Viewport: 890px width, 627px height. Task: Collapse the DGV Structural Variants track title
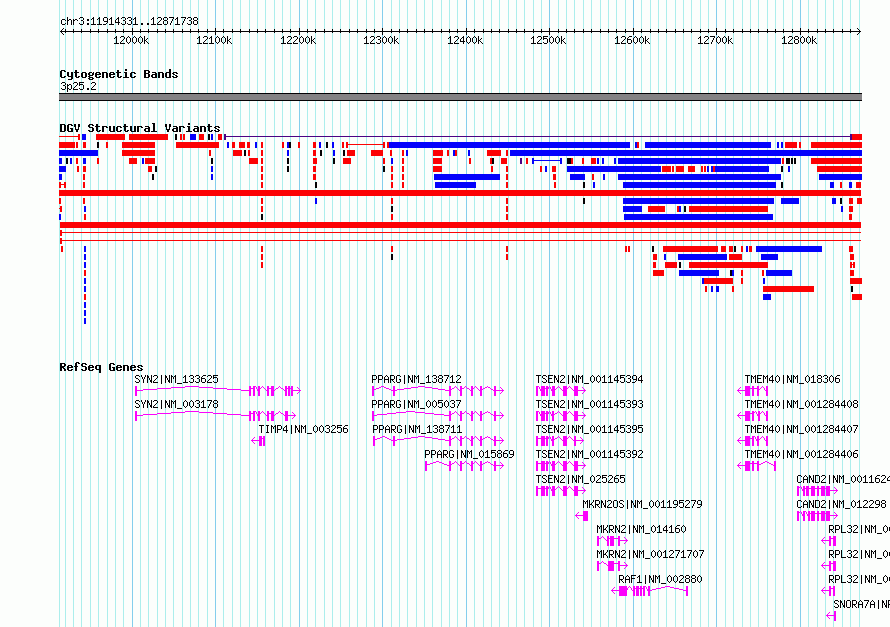click(x=140, y=128)
